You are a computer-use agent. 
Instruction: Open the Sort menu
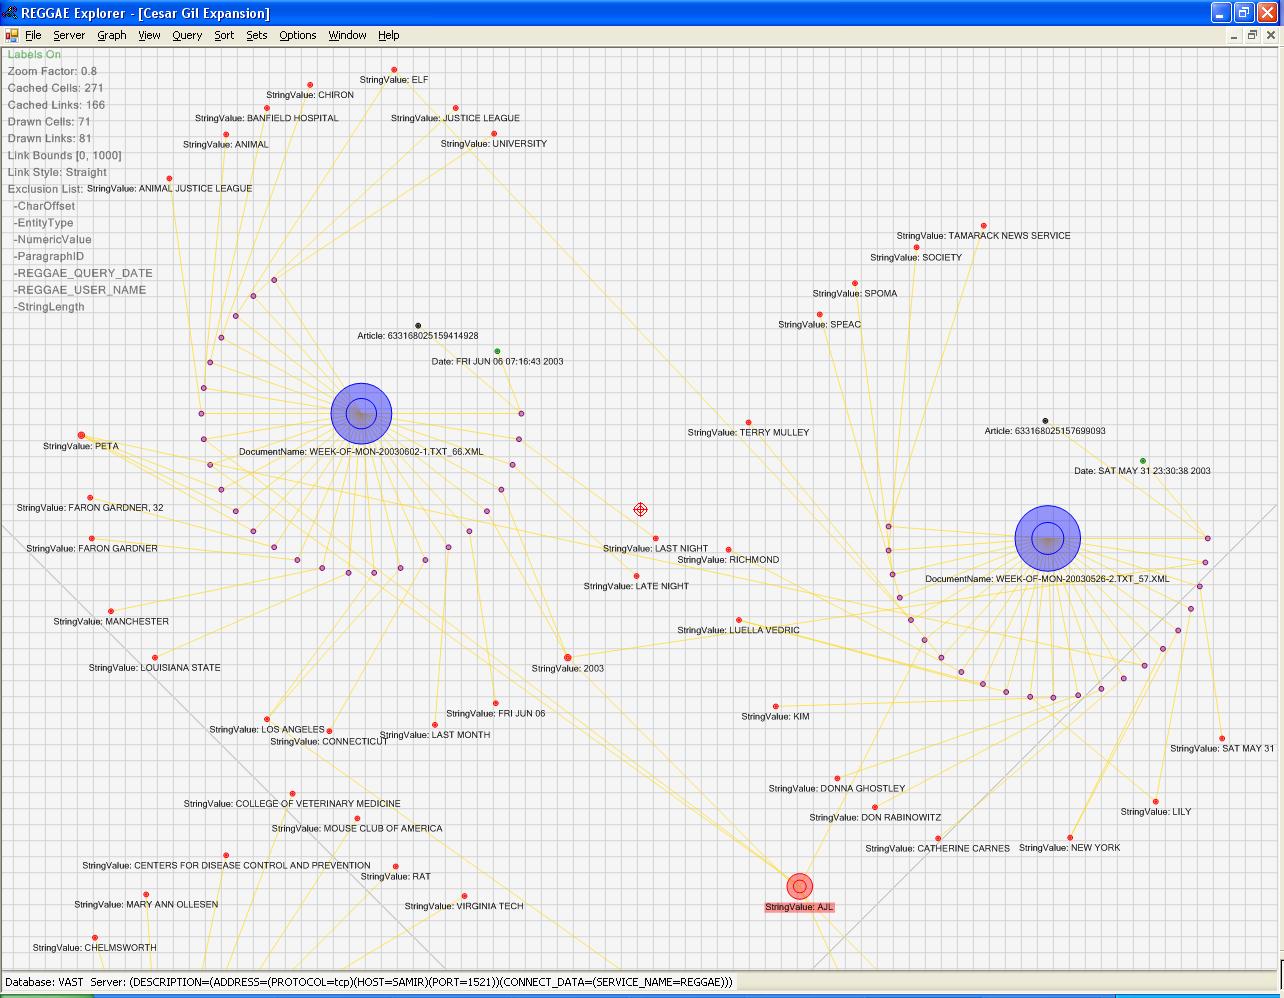pyautogui.click(x=224, y=35)
